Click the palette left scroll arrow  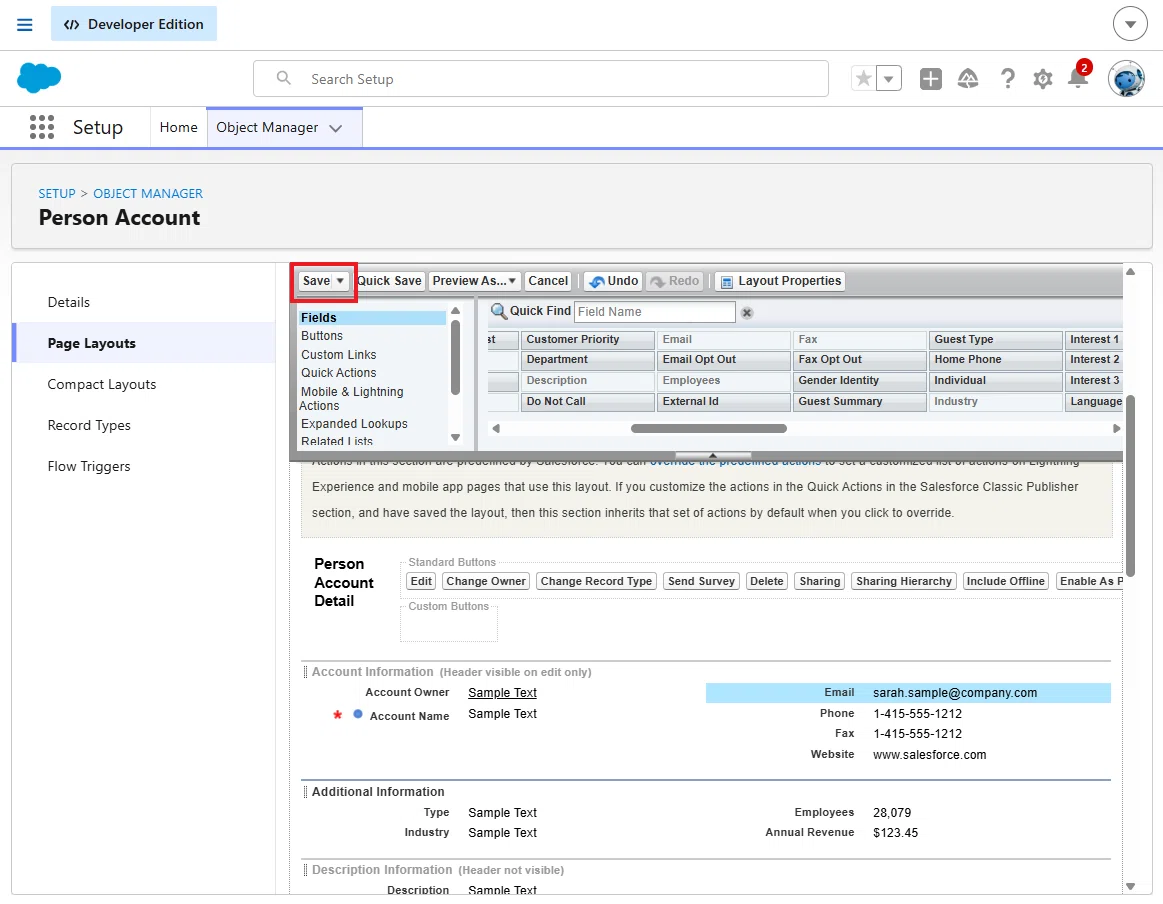point(496,429)
